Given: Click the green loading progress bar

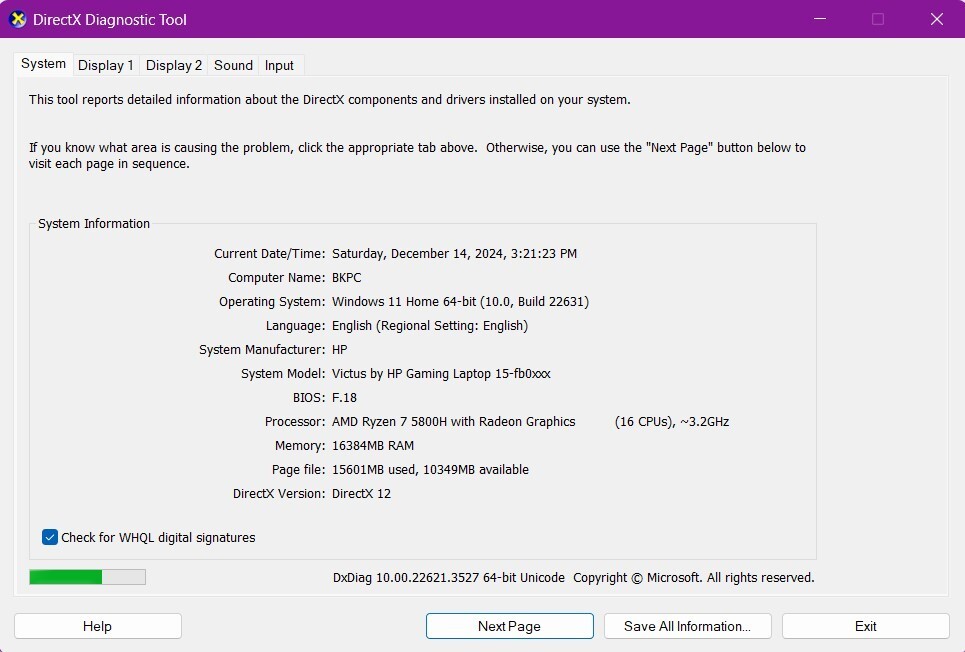Looking at the screenshot, I should tap(87, 577).
